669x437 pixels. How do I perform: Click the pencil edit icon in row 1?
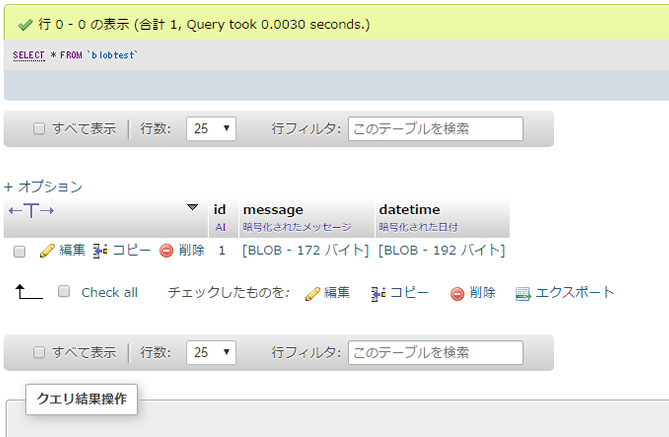pyautogui.click(x=47, y=251)
